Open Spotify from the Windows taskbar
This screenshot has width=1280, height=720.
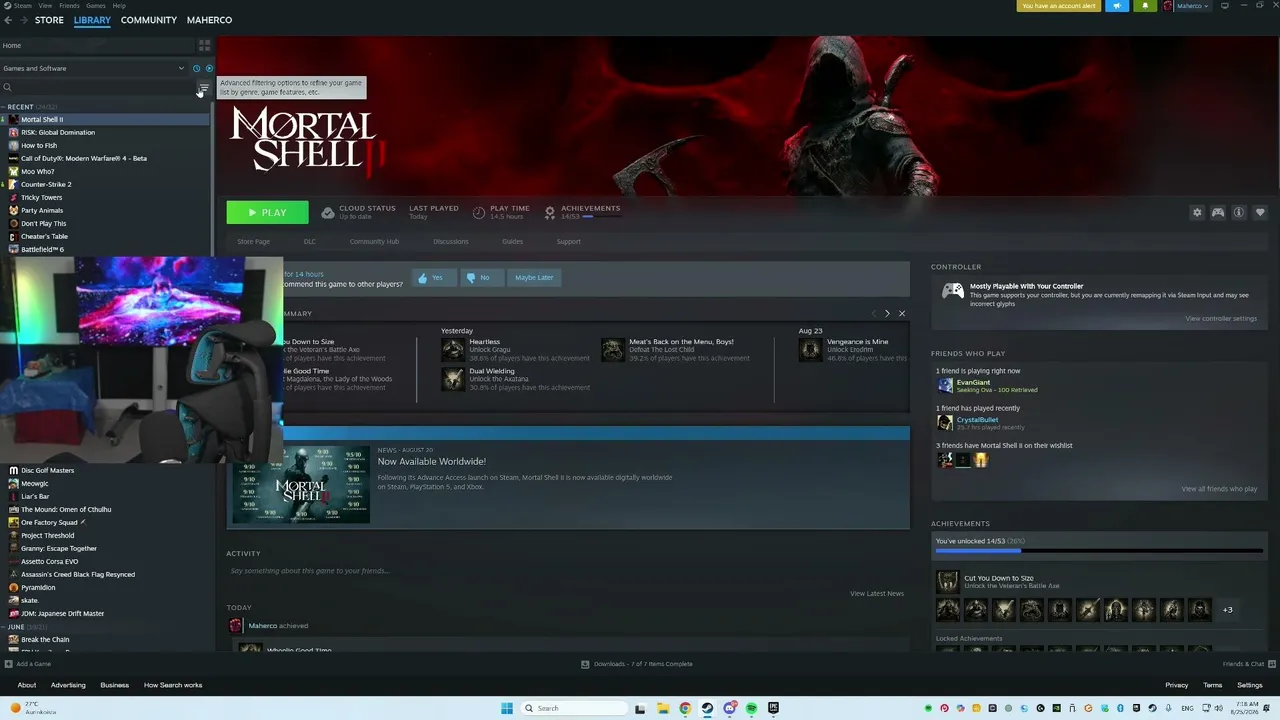click(x=751, y=708)
